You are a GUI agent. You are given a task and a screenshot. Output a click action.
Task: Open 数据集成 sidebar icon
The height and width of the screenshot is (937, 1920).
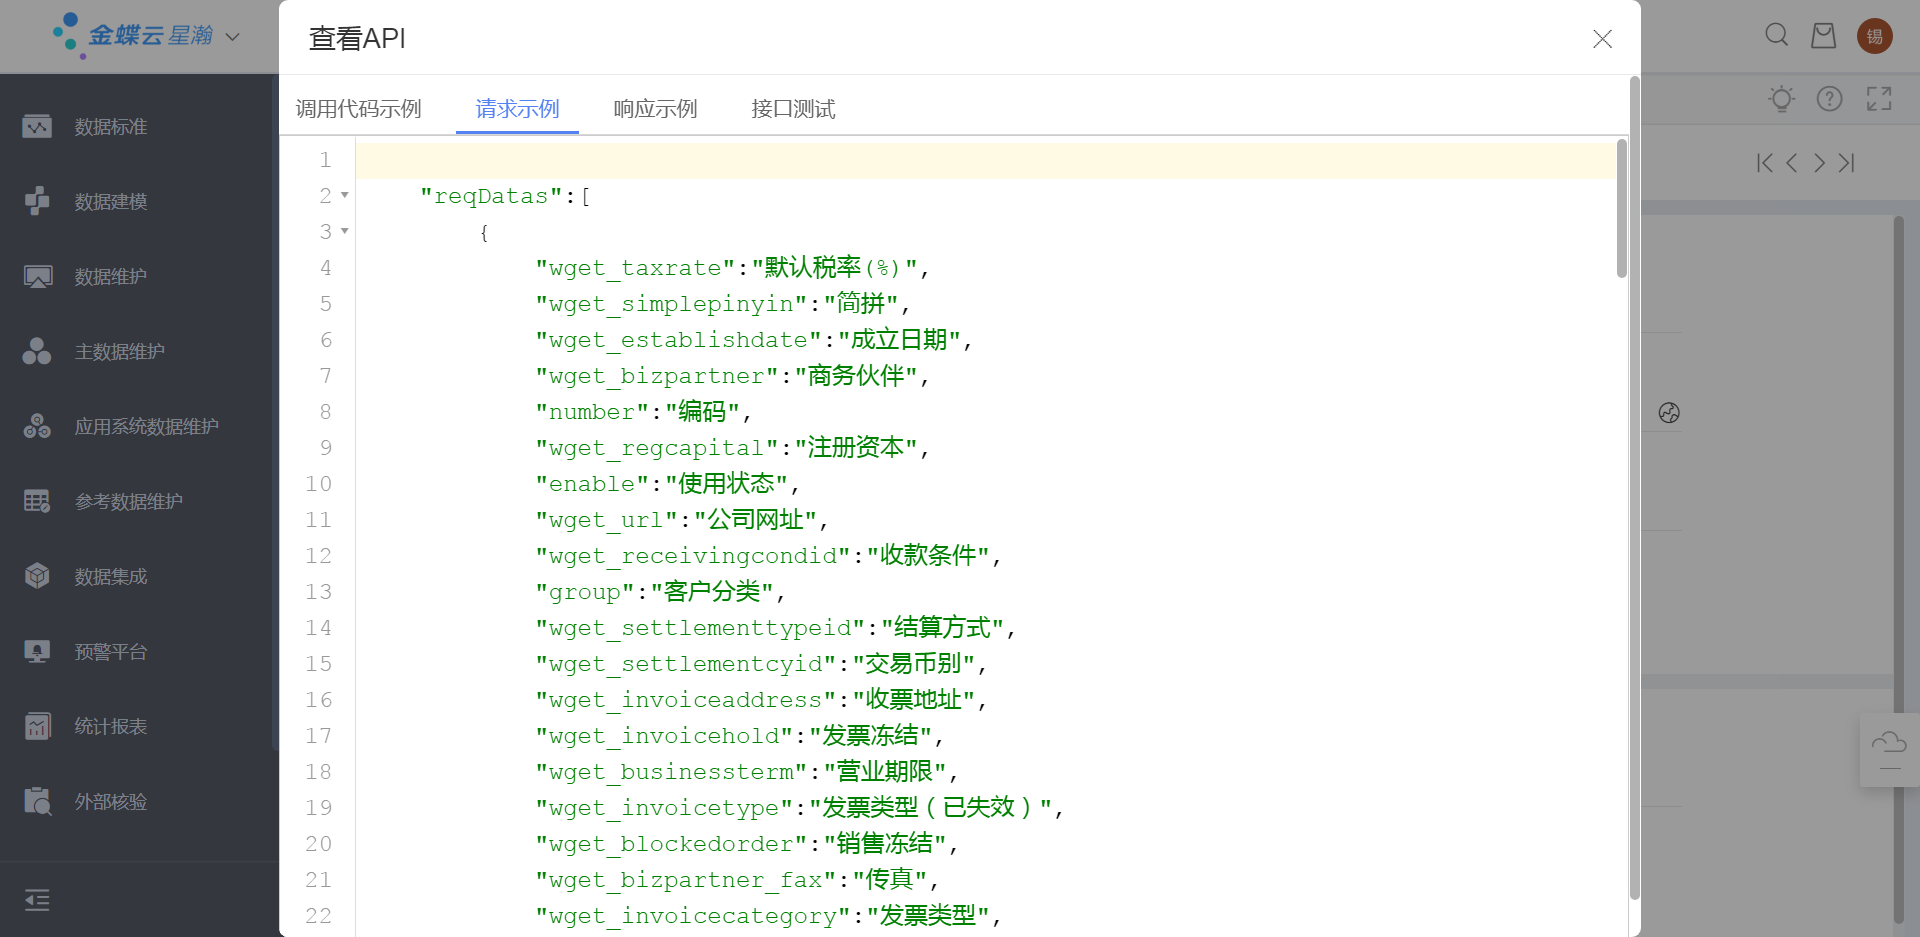point(37,577)
